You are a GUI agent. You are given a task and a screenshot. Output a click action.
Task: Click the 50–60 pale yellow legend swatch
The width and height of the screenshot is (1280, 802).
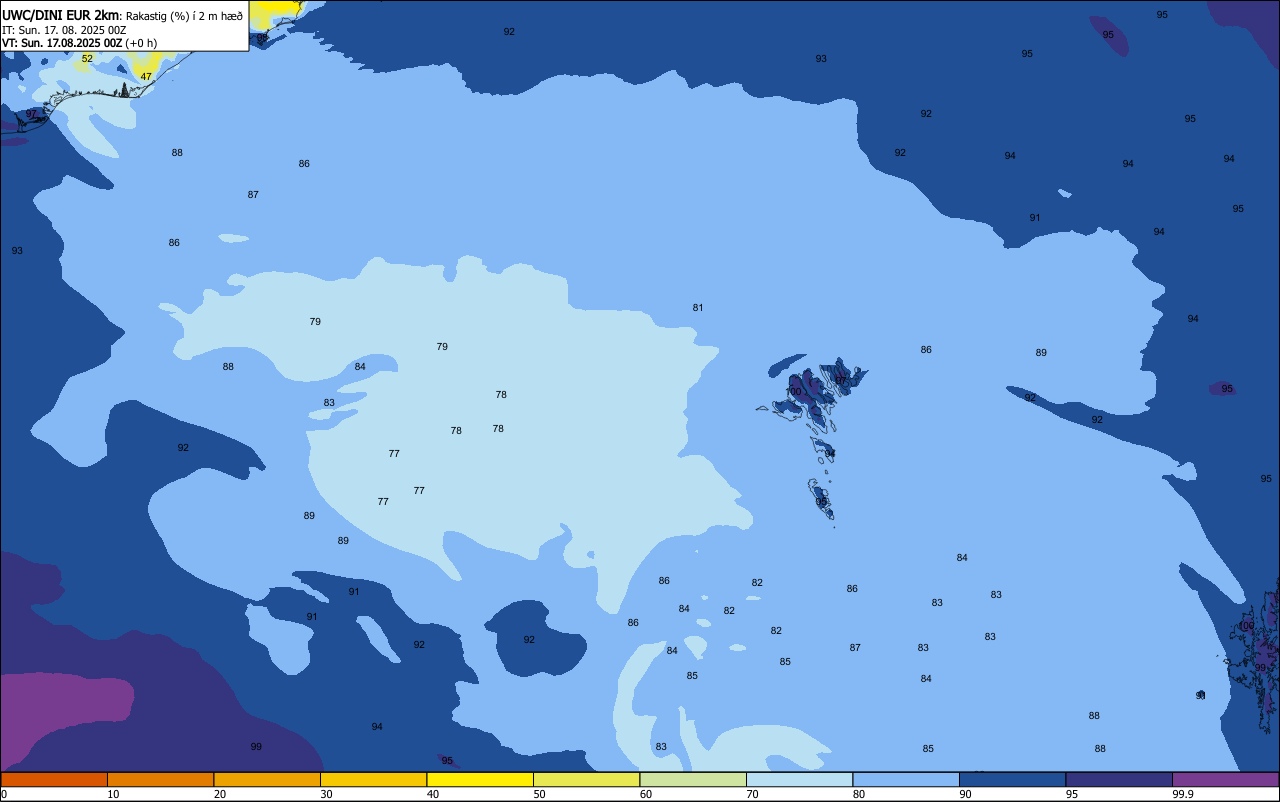(586, 779)
